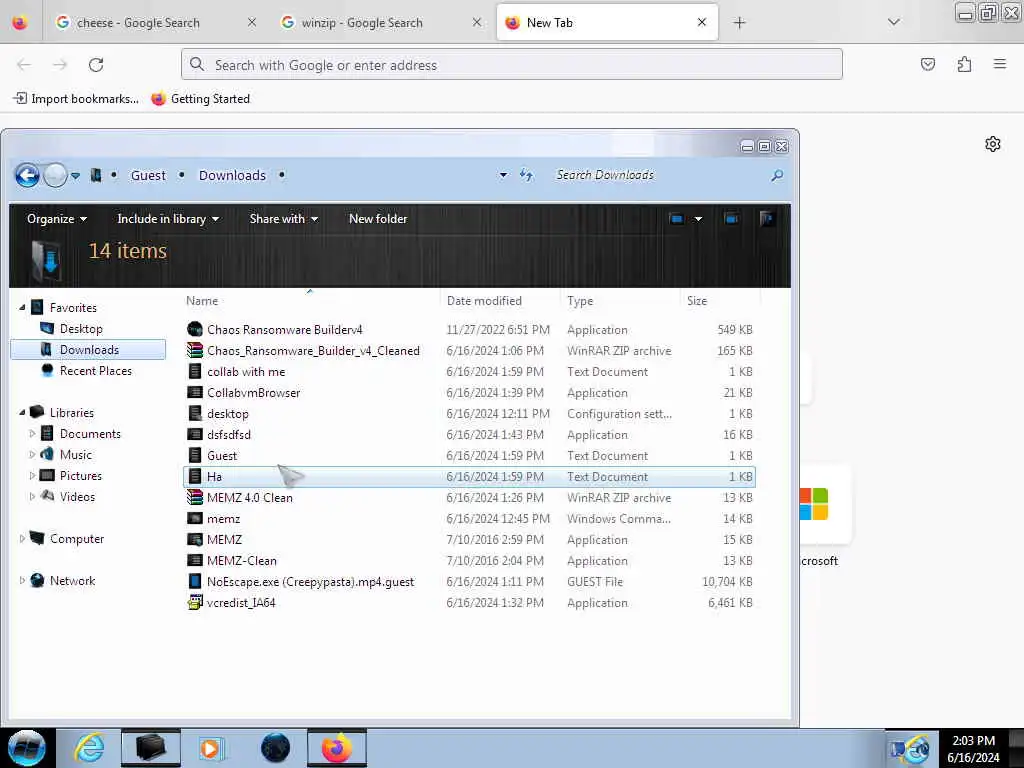Expand the Music library node
Viewport: 1024px width, 768px height.
click(x=32, y=455)
